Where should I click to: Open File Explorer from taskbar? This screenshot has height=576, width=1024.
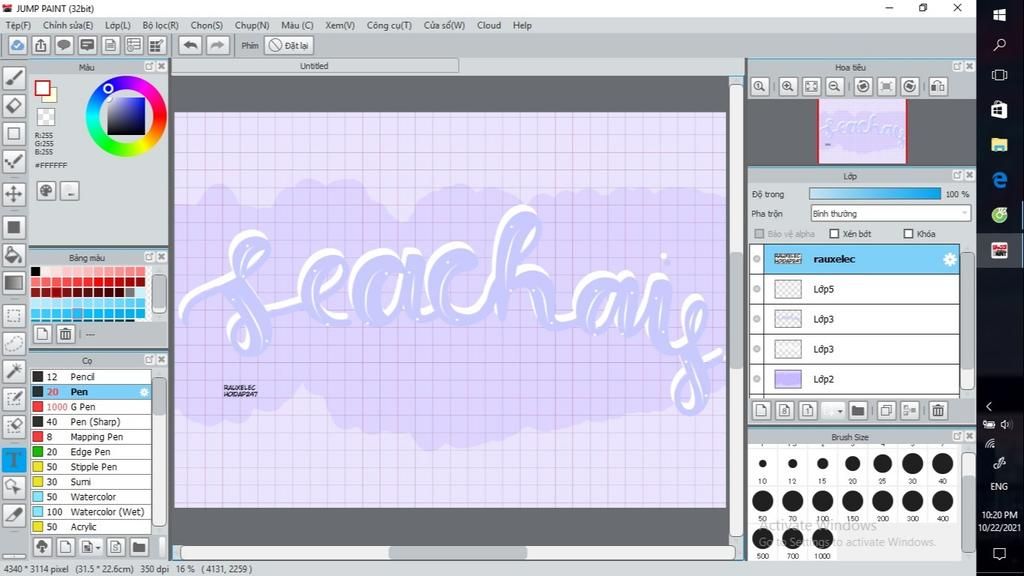pos(999,145)
